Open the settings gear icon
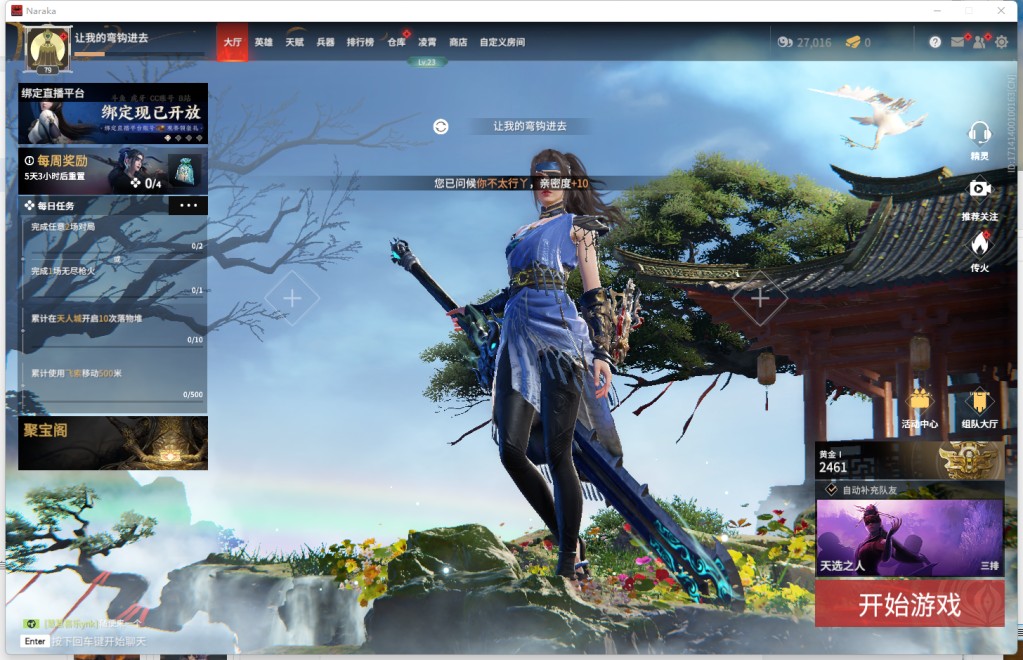The width and height of the screenshot is (1023, 660). pos(1001,42)
